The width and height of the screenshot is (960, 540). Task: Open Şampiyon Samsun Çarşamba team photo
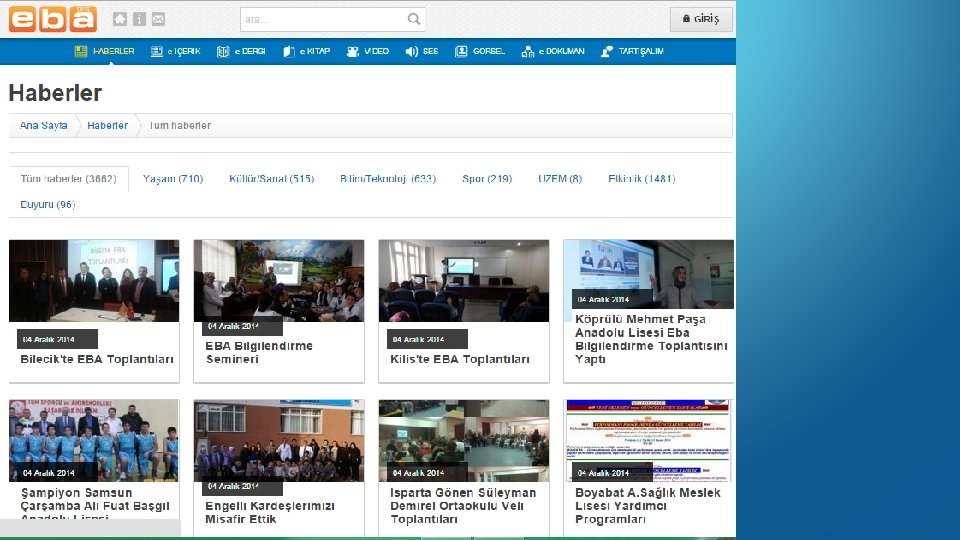94,440
